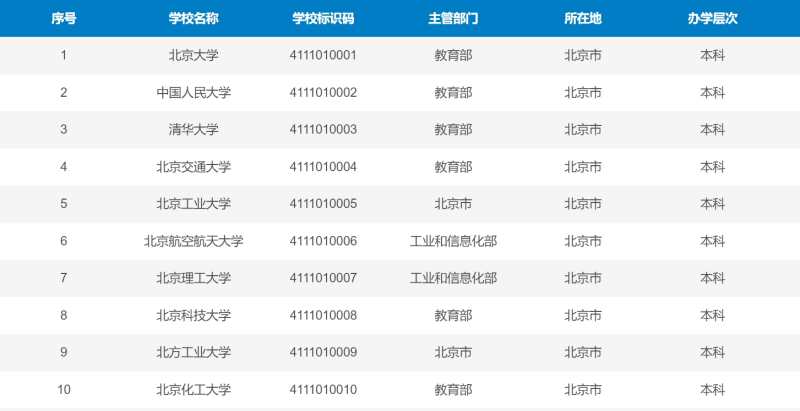Click 北京市 location in the 北京航空航天大学 row
Image resolution: width=800 pixels, height=411 pixels.
(583, 241)
